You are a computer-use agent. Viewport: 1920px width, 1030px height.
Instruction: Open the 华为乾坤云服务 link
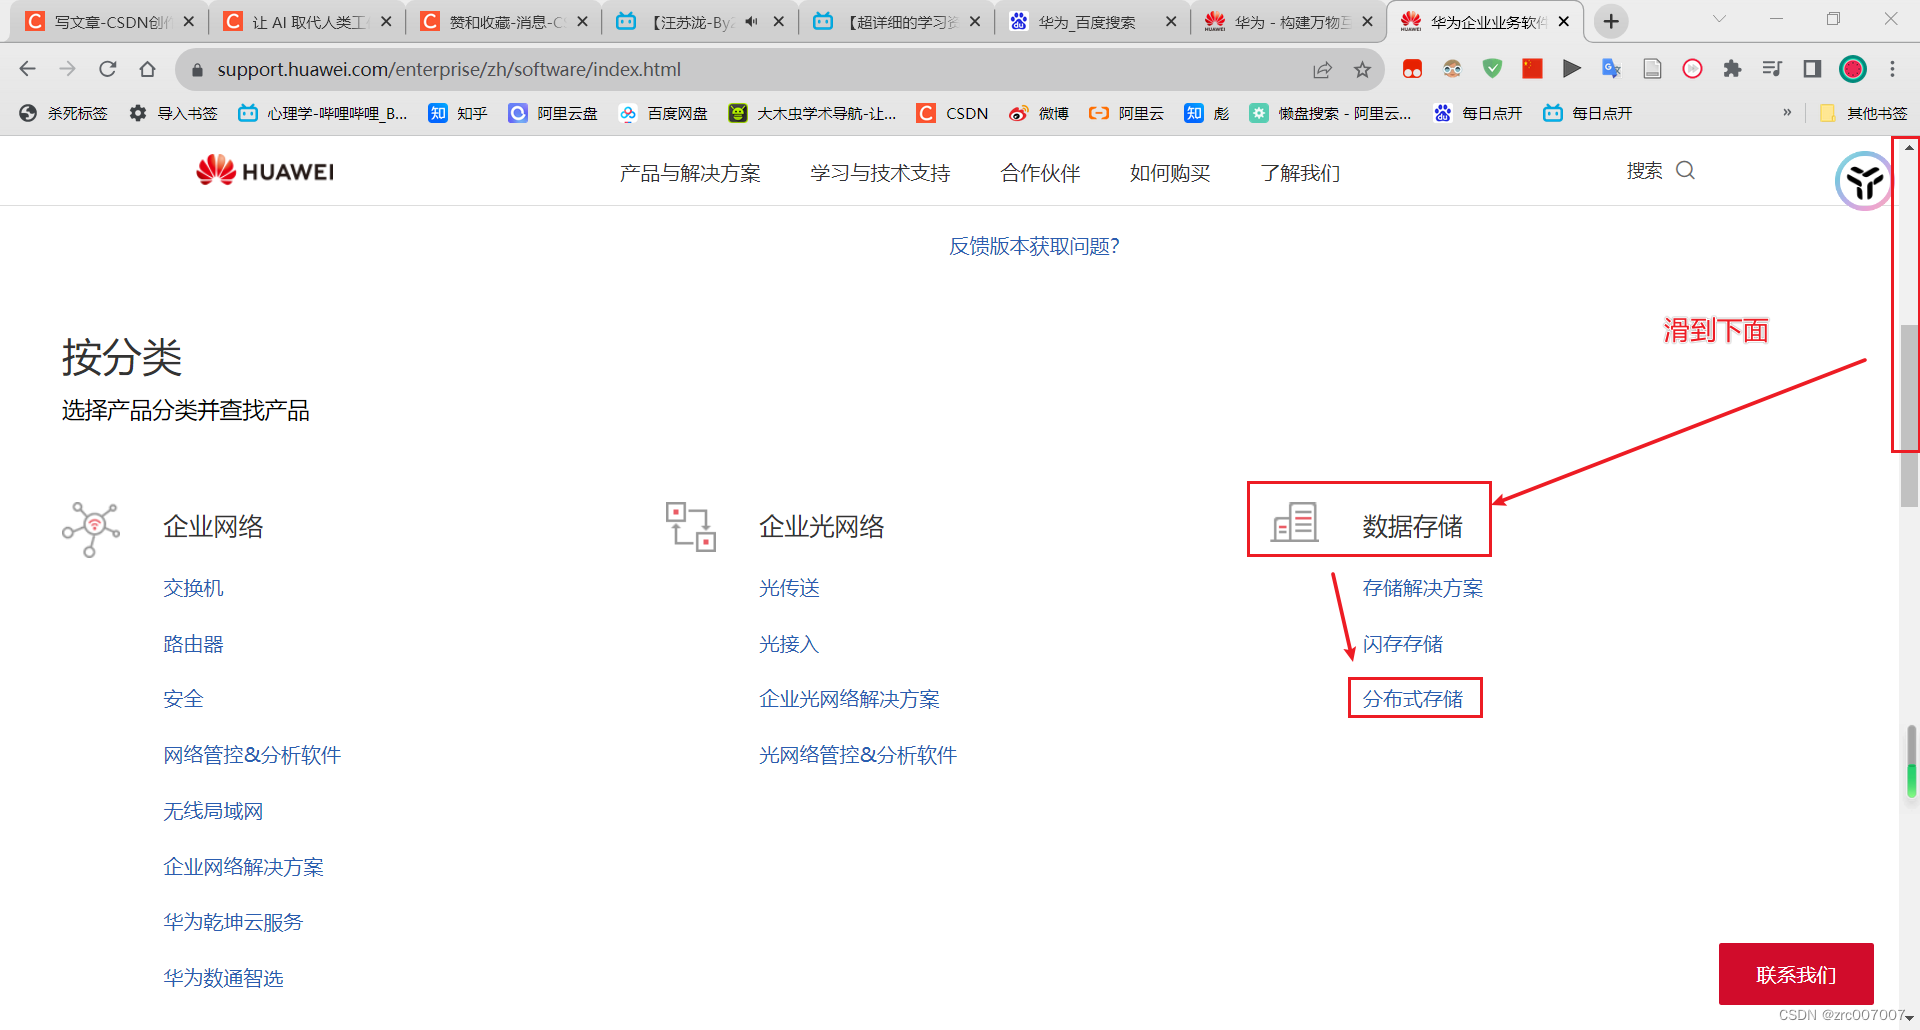(x=233, y=922)
